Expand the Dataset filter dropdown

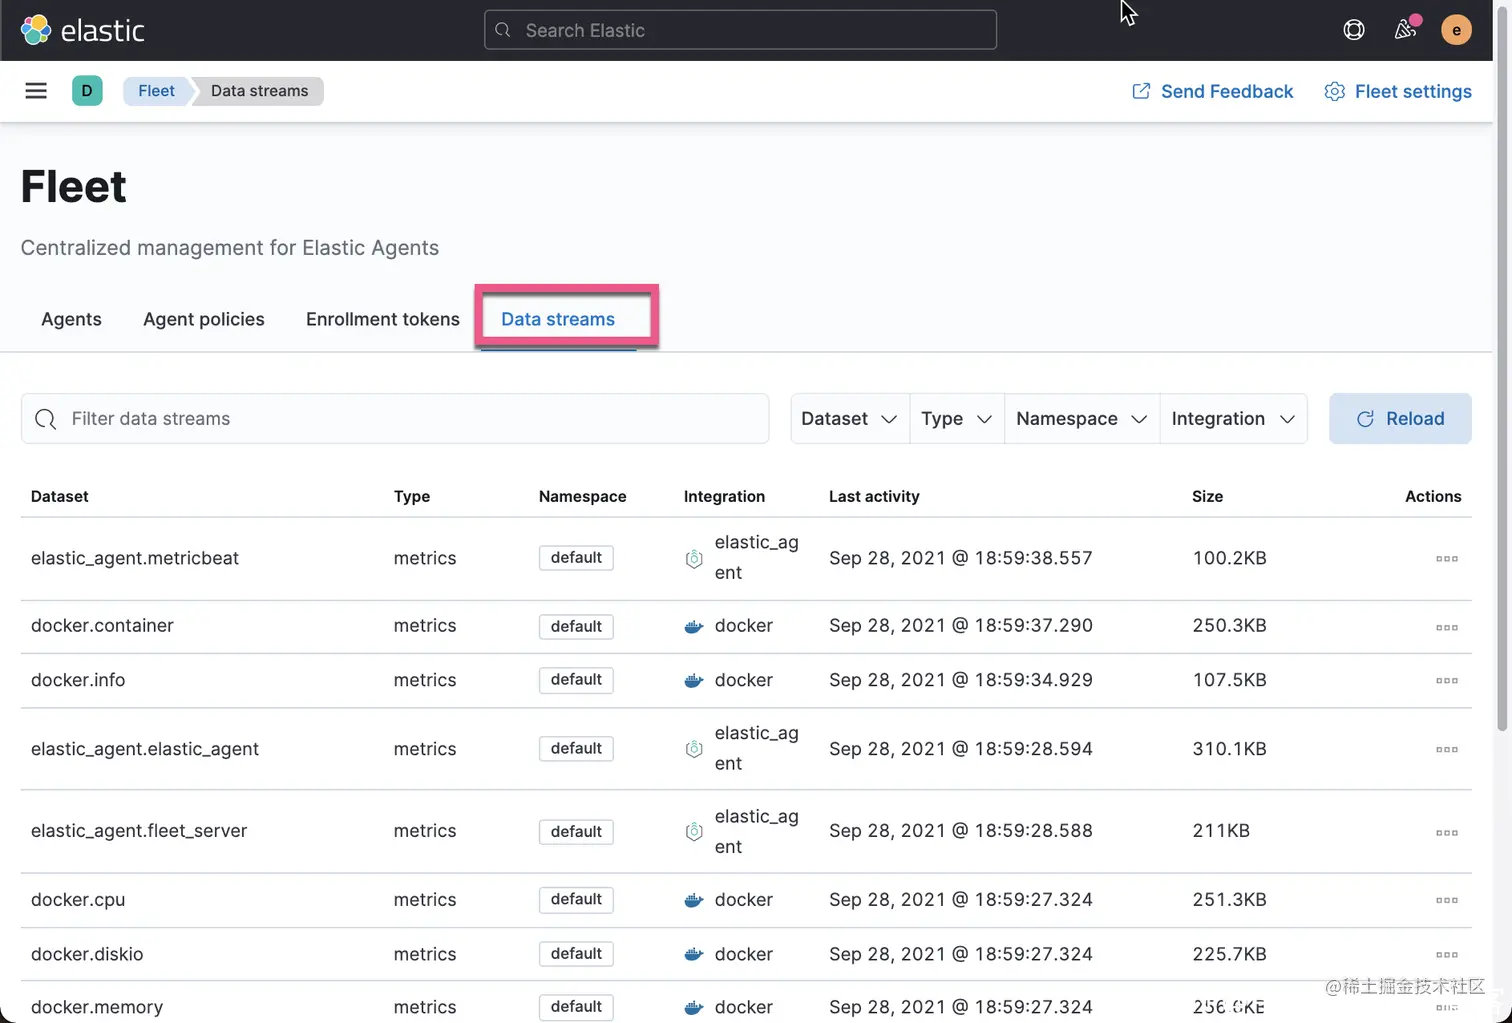coord(849,419)
